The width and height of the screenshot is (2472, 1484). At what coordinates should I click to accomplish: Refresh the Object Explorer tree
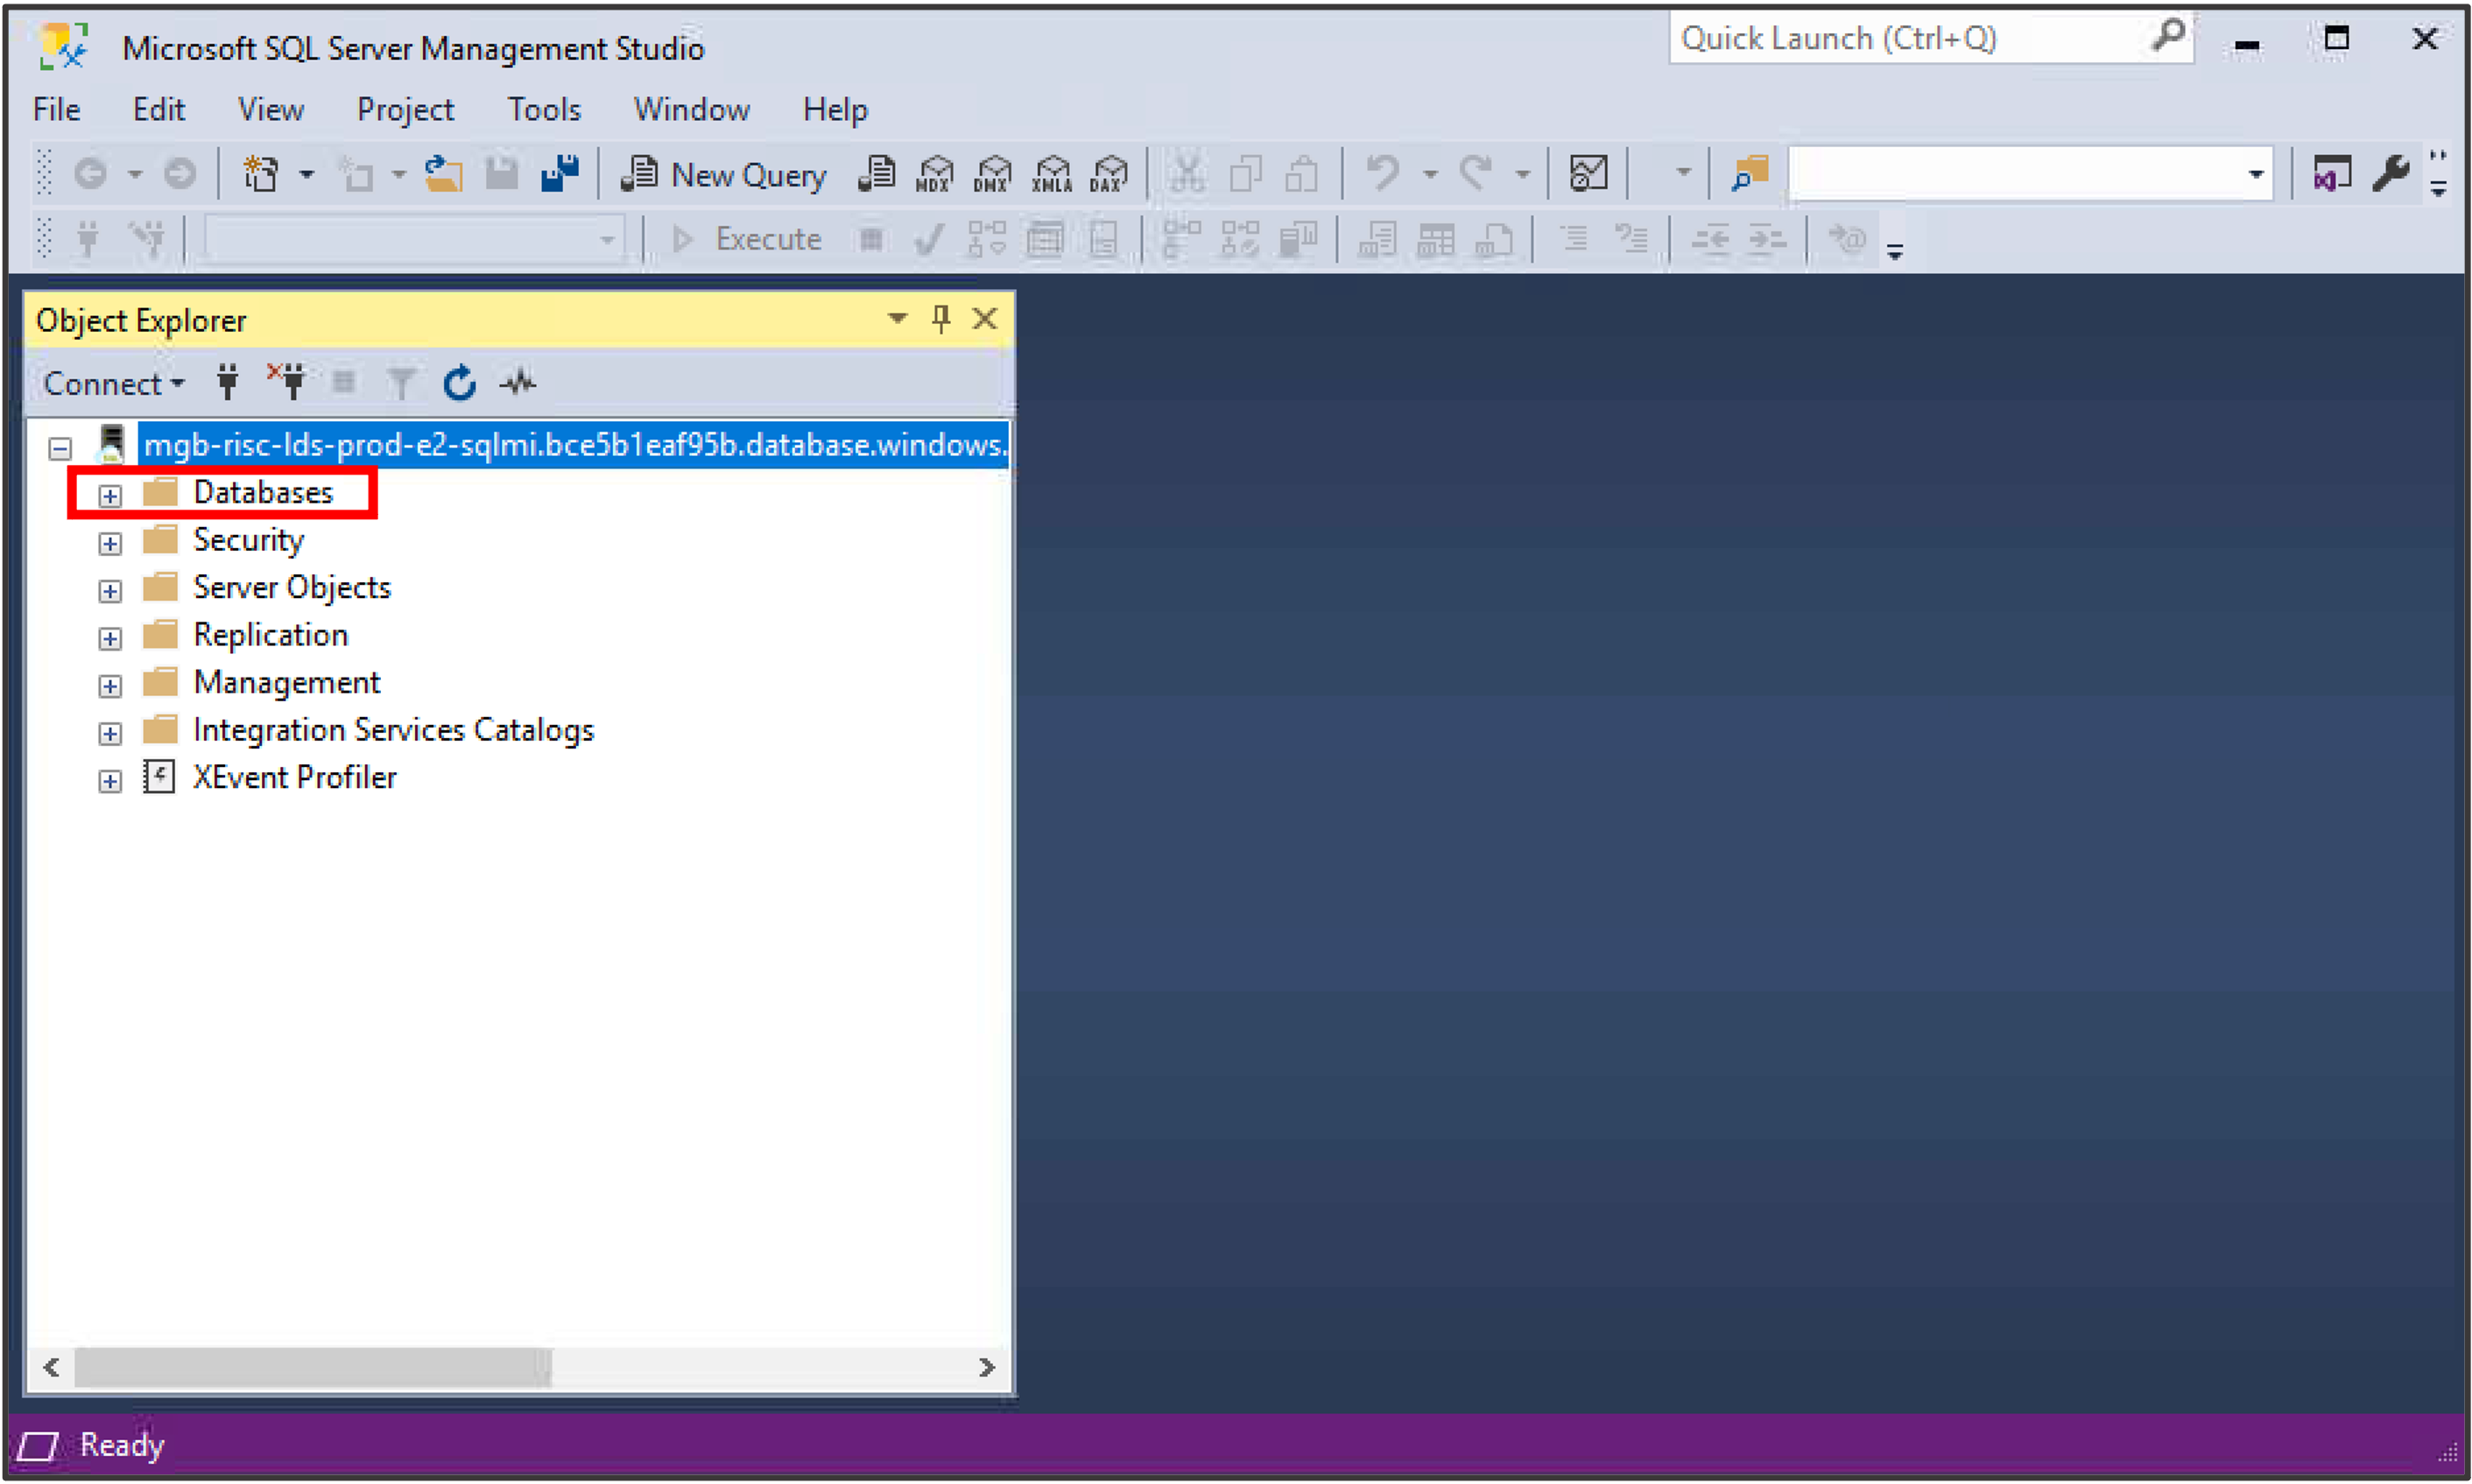click(460, 383)
